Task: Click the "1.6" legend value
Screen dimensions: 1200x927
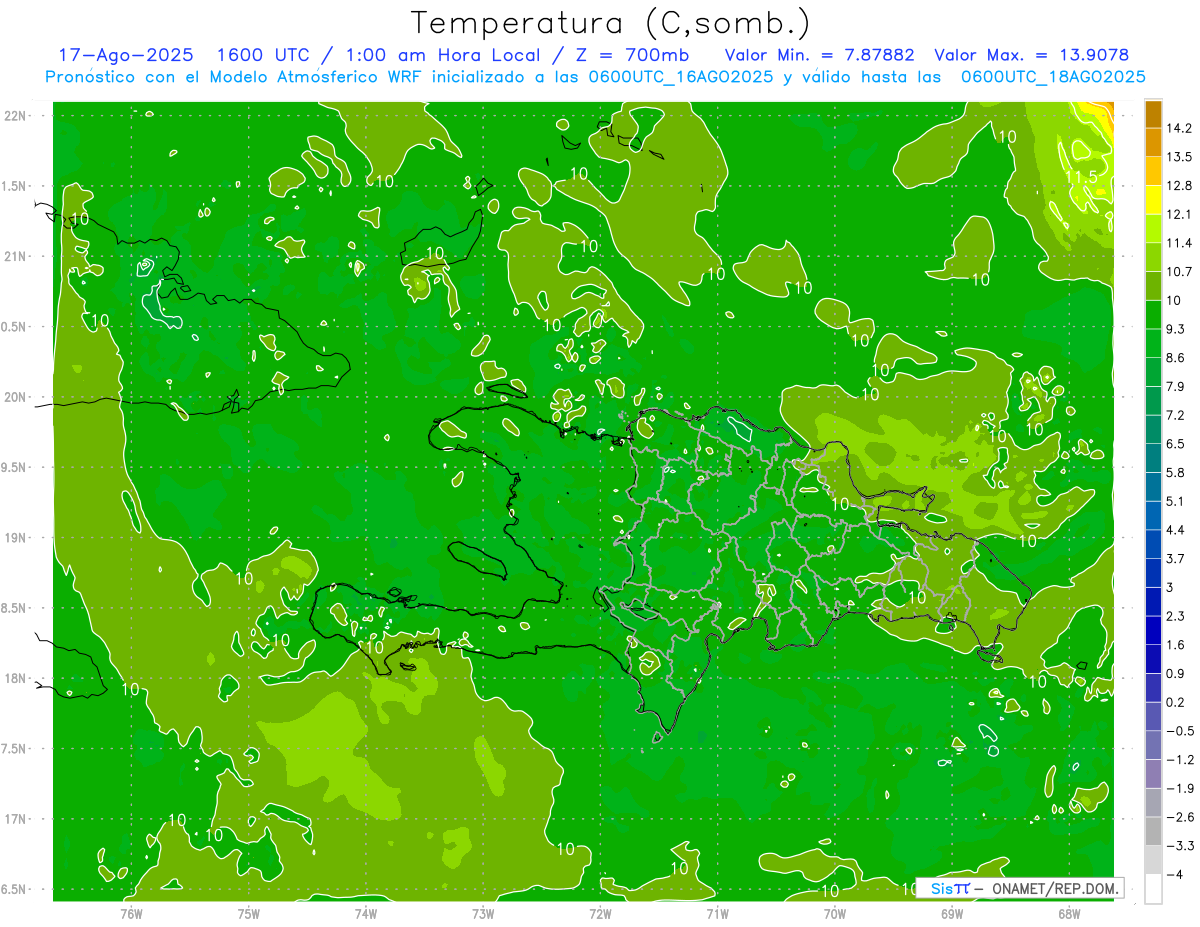Action: [x=1176, y=645]
